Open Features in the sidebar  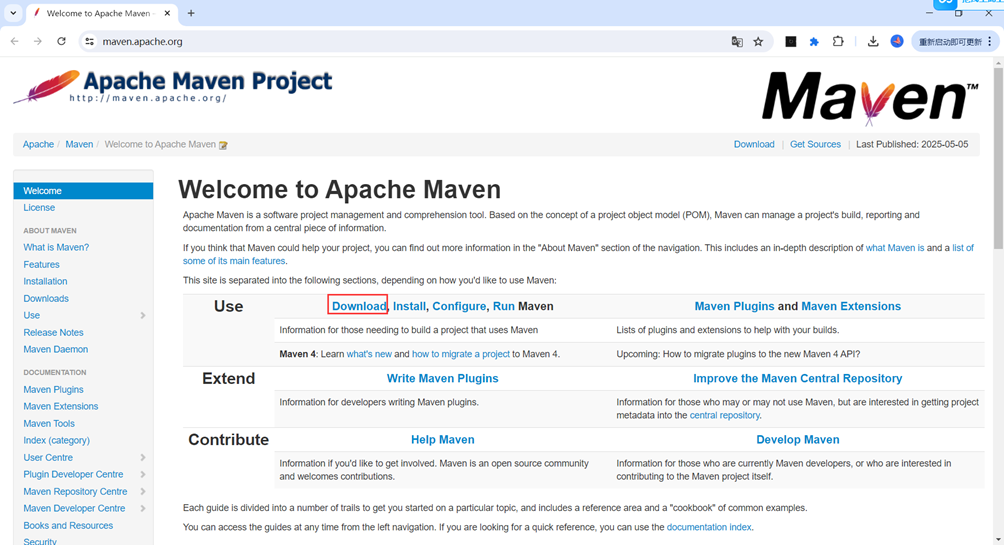click(x=42, y=264)
